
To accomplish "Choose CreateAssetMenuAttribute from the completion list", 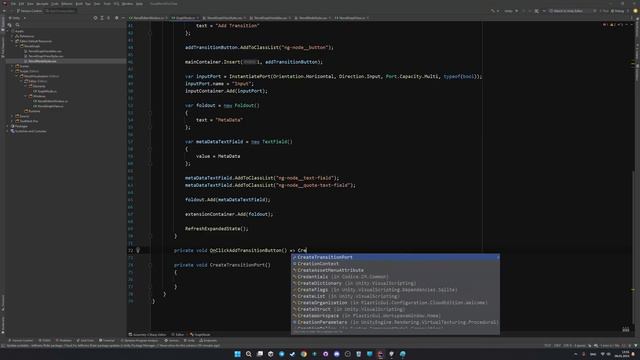I will coord(395,270).
